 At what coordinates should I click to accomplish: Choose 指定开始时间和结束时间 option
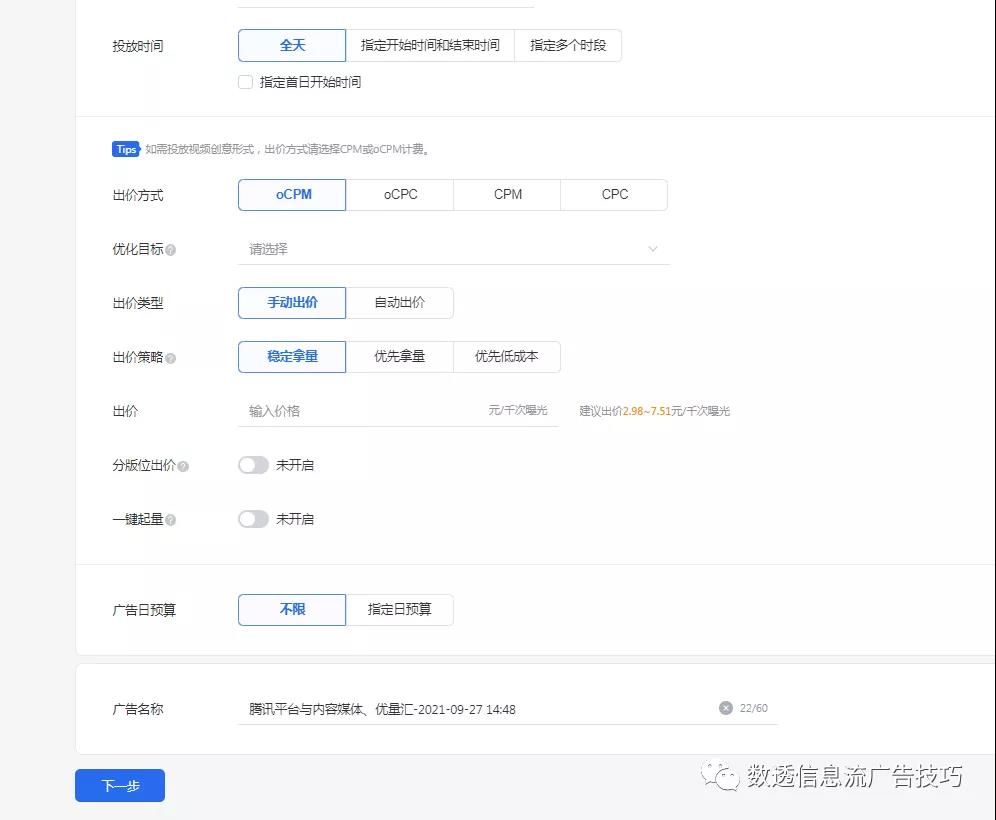430,45
